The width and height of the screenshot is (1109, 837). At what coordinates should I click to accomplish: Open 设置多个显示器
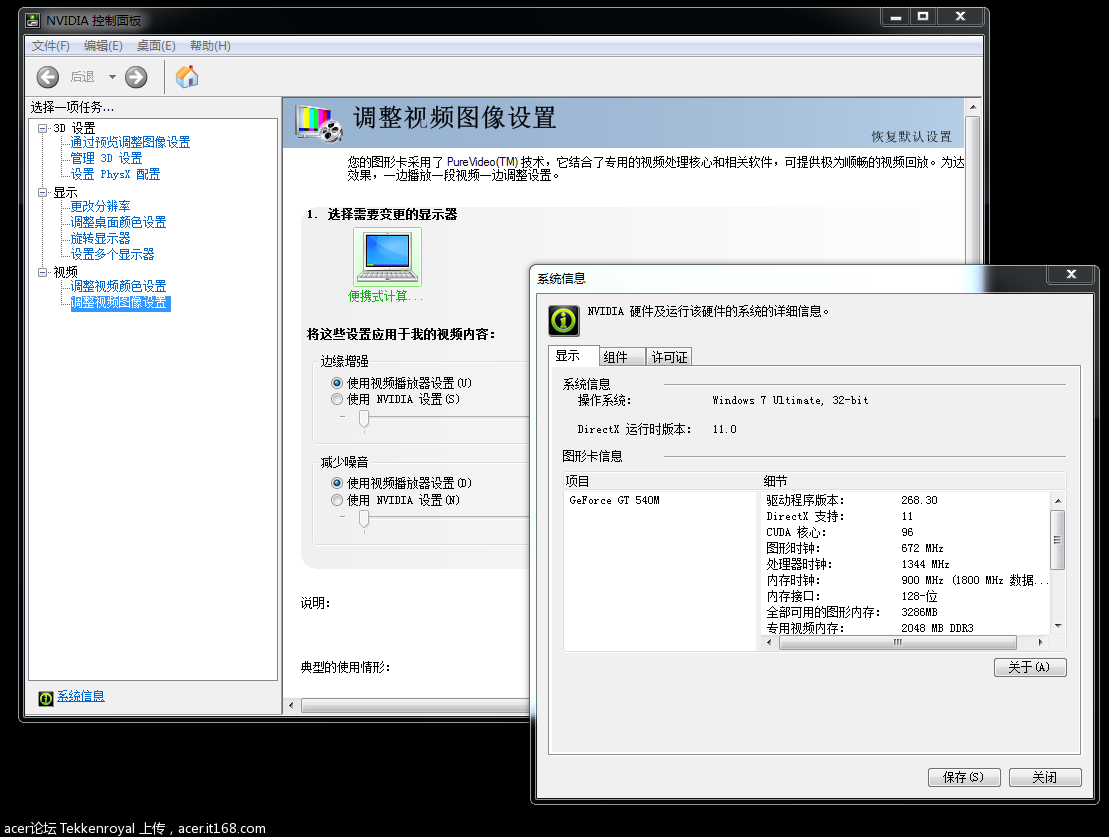(x=112, y=254)
